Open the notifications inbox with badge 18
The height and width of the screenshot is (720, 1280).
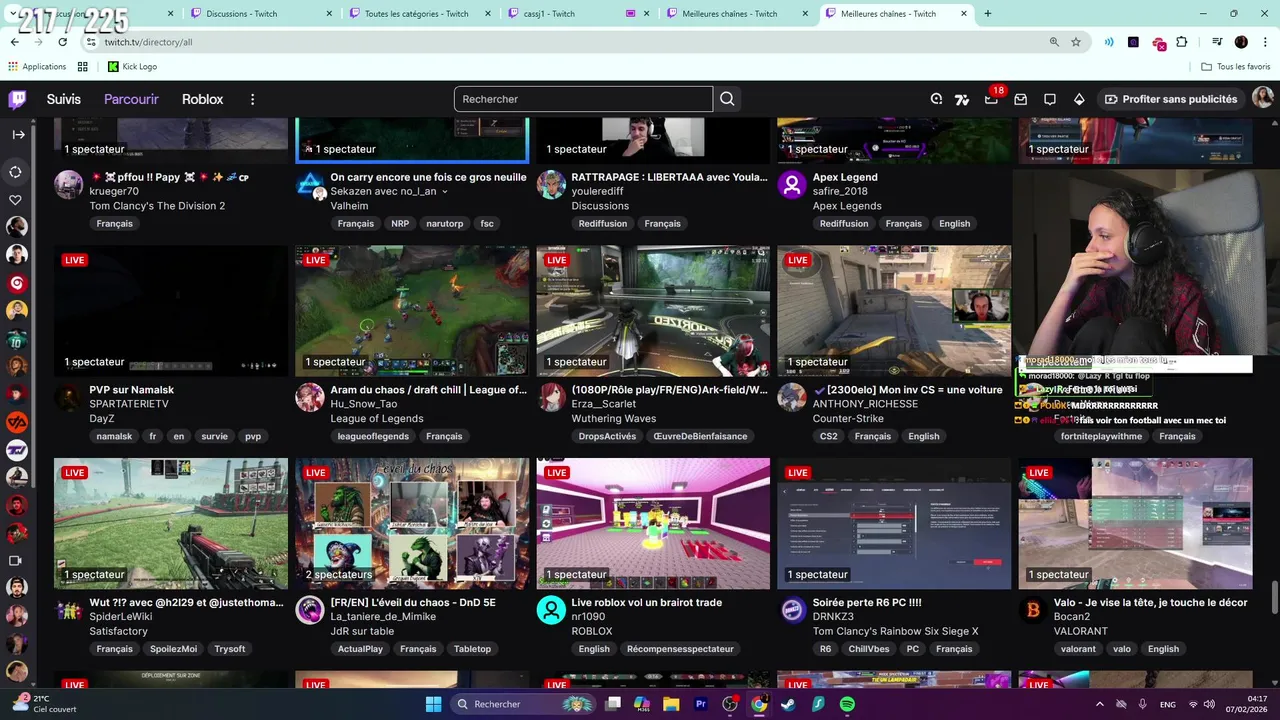click(x=991, y=99)
